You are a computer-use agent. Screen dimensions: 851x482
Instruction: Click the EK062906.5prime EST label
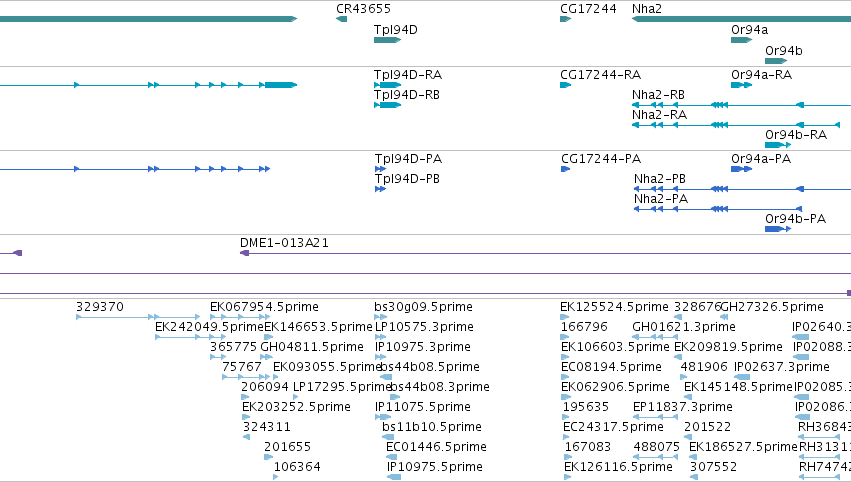615,388
